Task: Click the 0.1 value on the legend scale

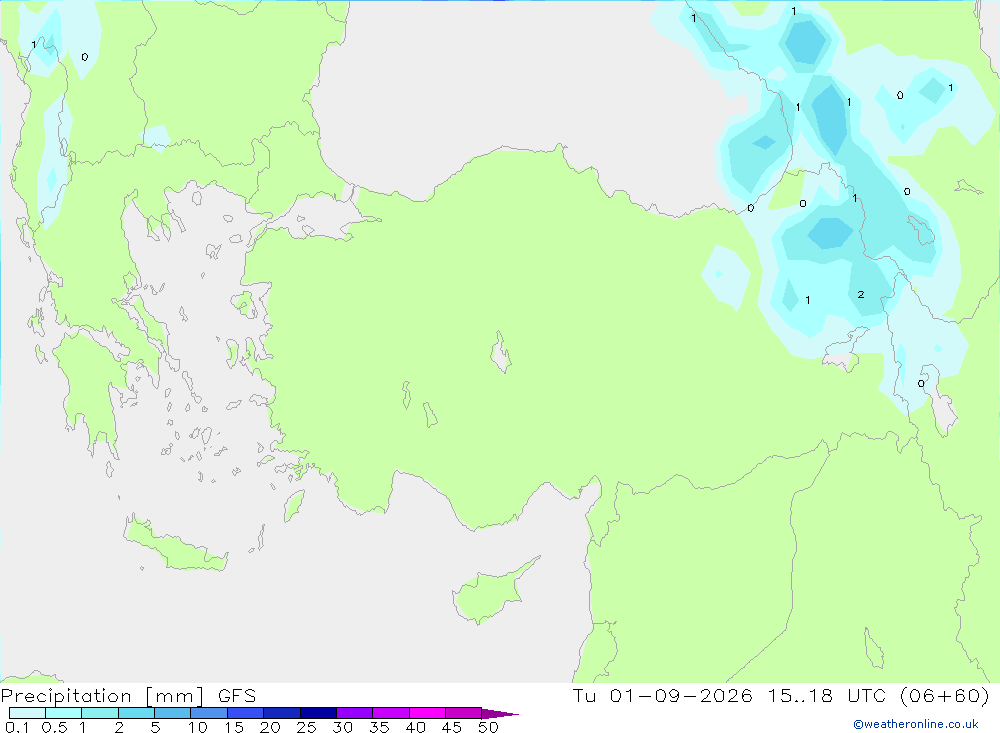Action: click(x=17, y=727)
